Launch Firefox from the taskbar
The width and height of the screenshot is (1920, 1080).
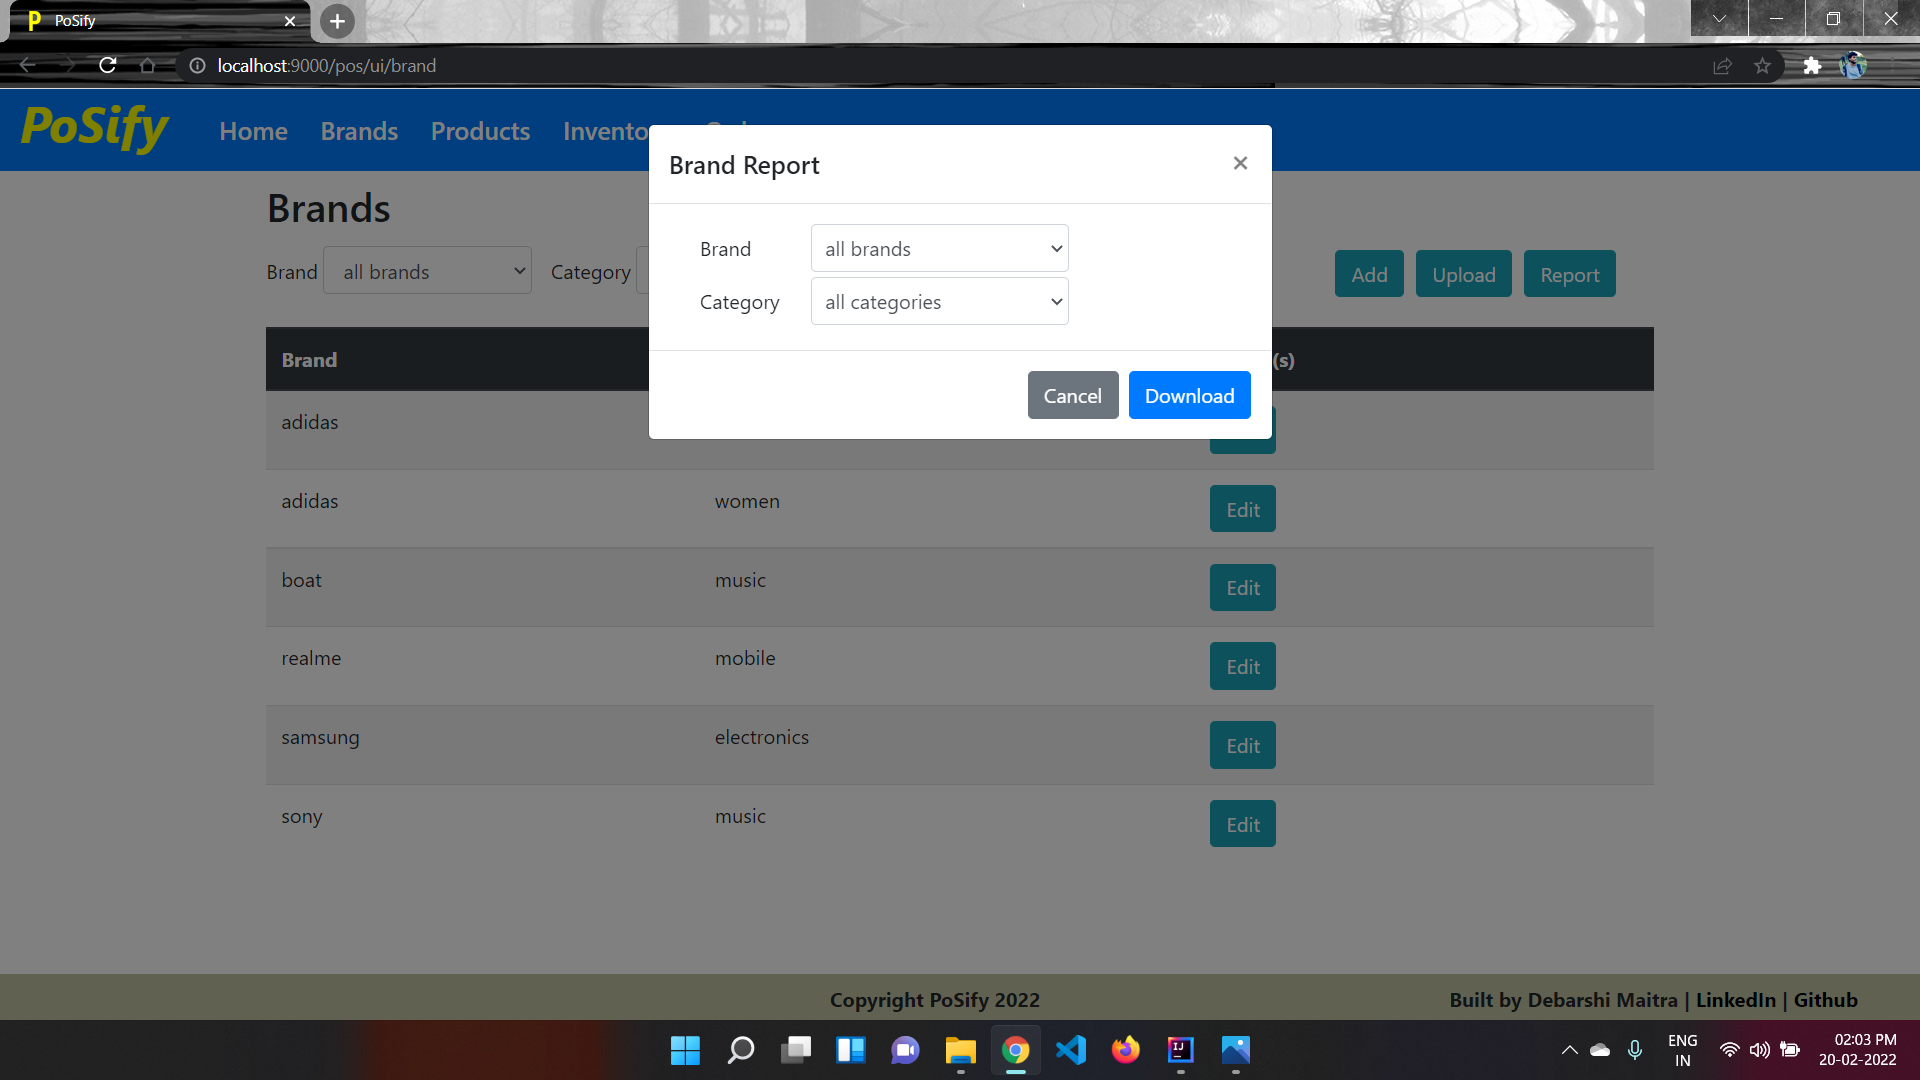click(x=1125, y=1050)
